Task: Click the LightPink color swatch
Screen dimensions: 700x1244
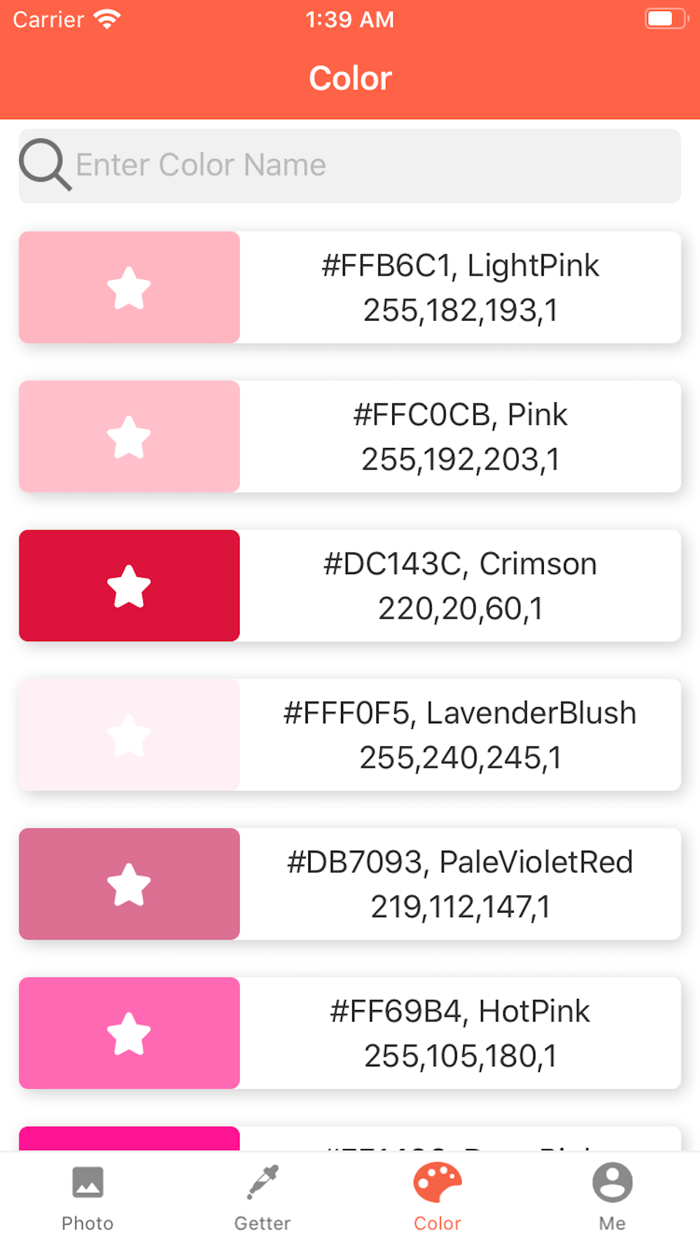Action: [128, 287]
